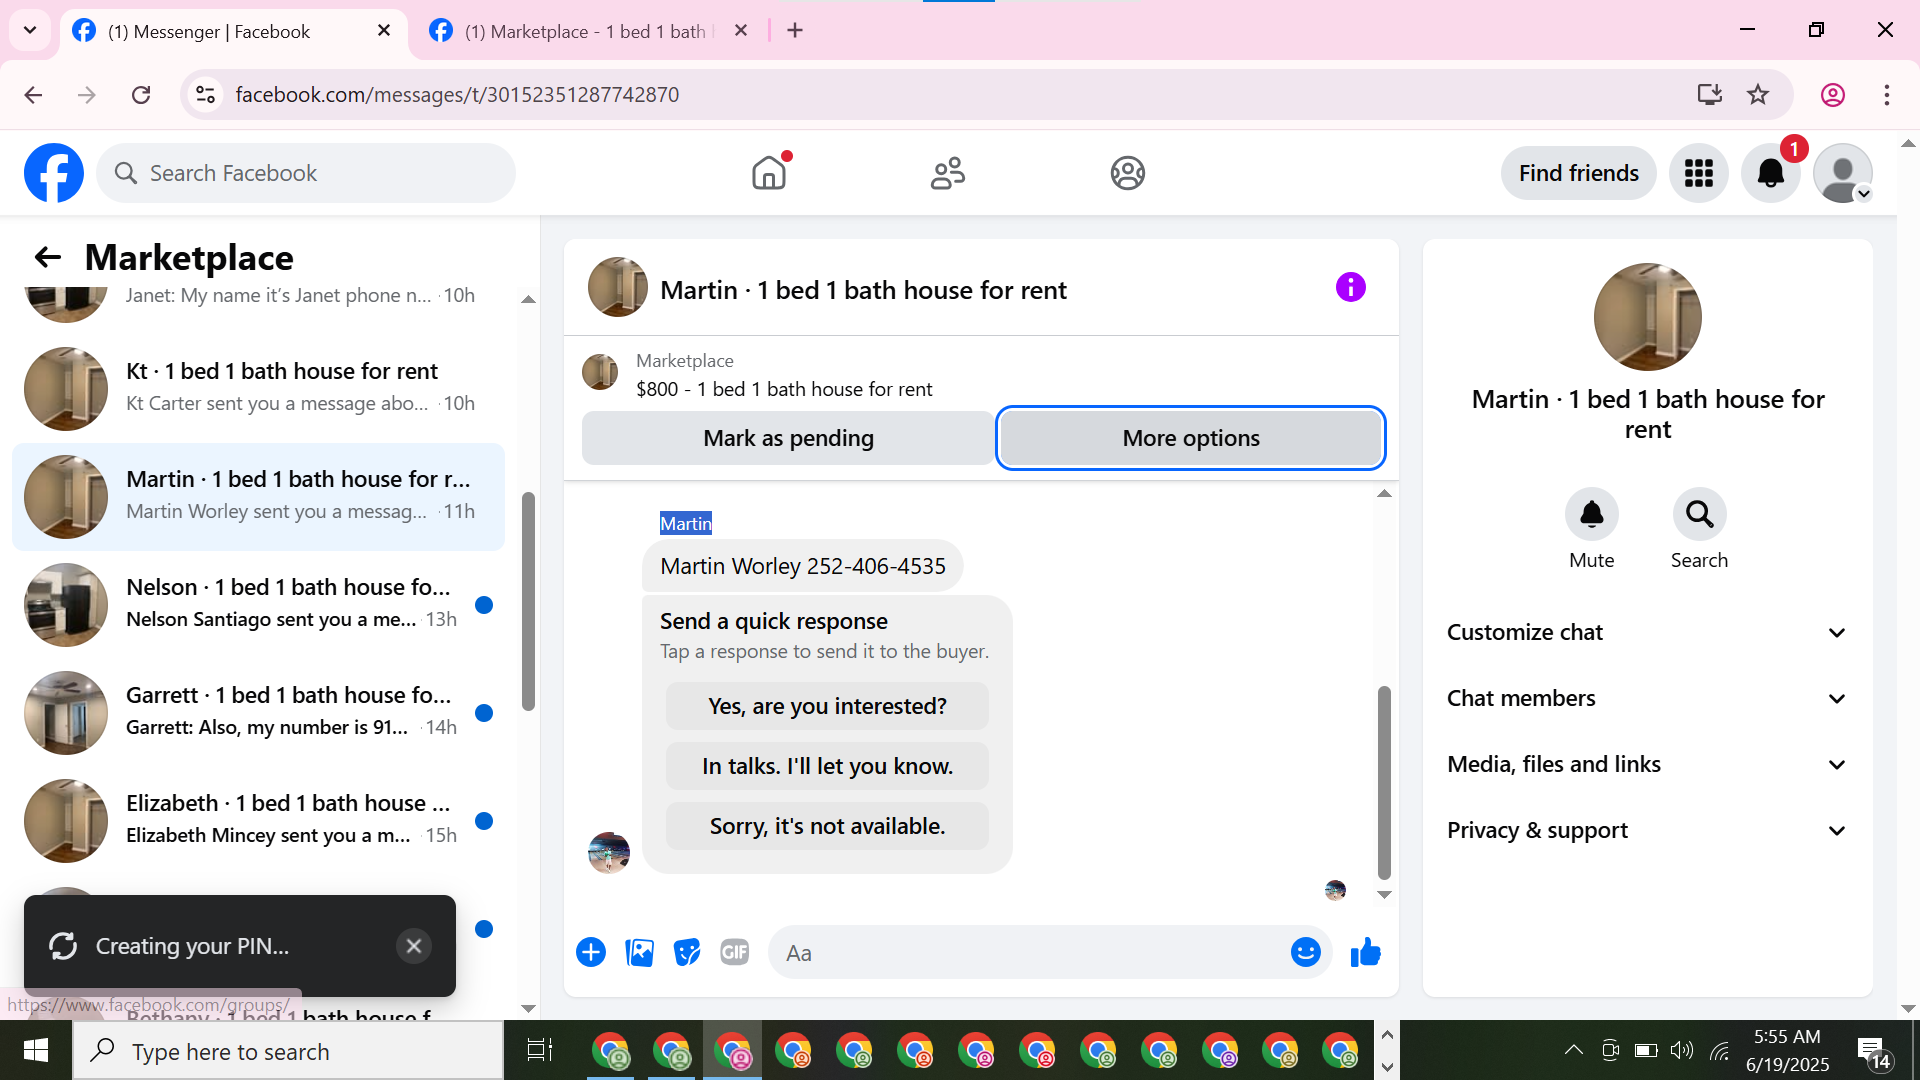Viewport: 1920px width, 1080px height.
Task: Open Chrome three-dot menu
Action: [x=1886, y=94]
